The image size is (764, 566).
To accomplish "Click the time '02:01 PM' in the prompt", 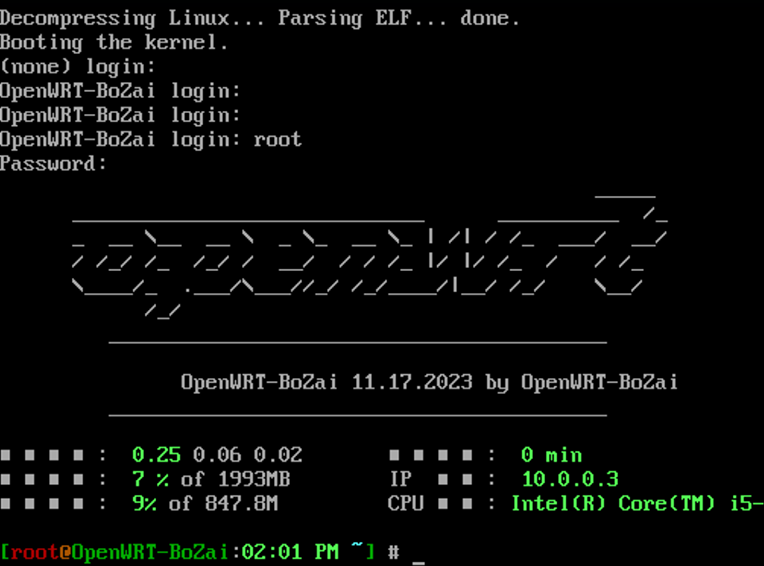I will tap(290, 552).
